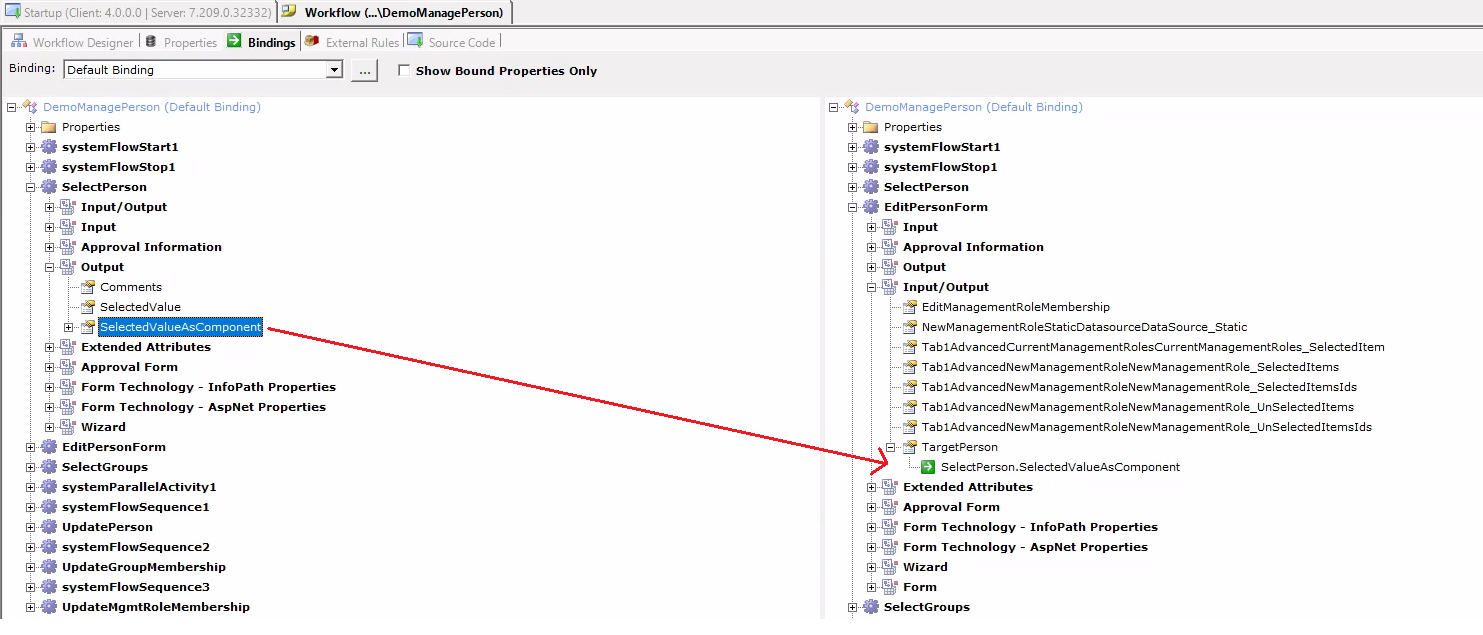1483x635 pixels.
Task: Select the Bindings tab
Action: 261,42
